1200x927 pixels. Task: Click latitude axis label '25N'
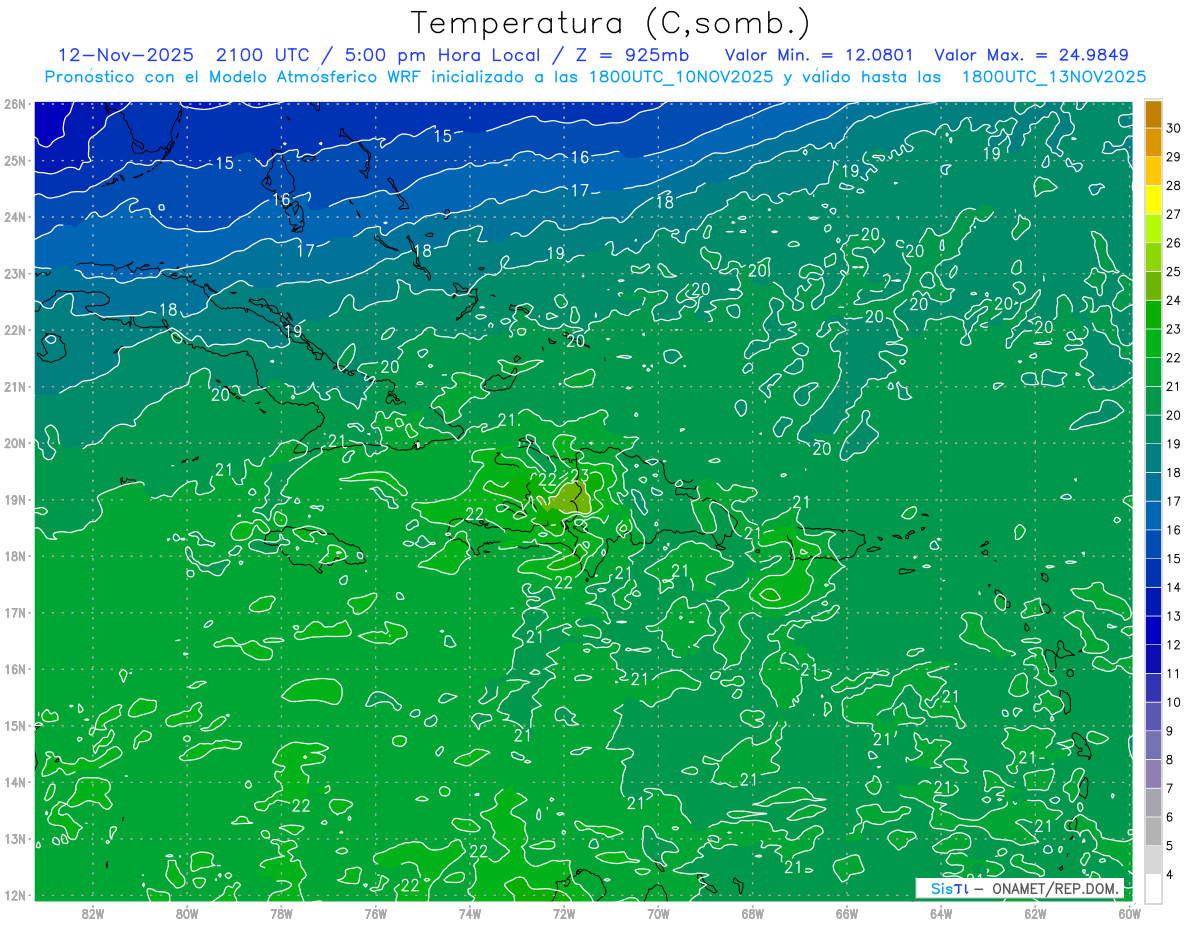[x=14, y=161]
